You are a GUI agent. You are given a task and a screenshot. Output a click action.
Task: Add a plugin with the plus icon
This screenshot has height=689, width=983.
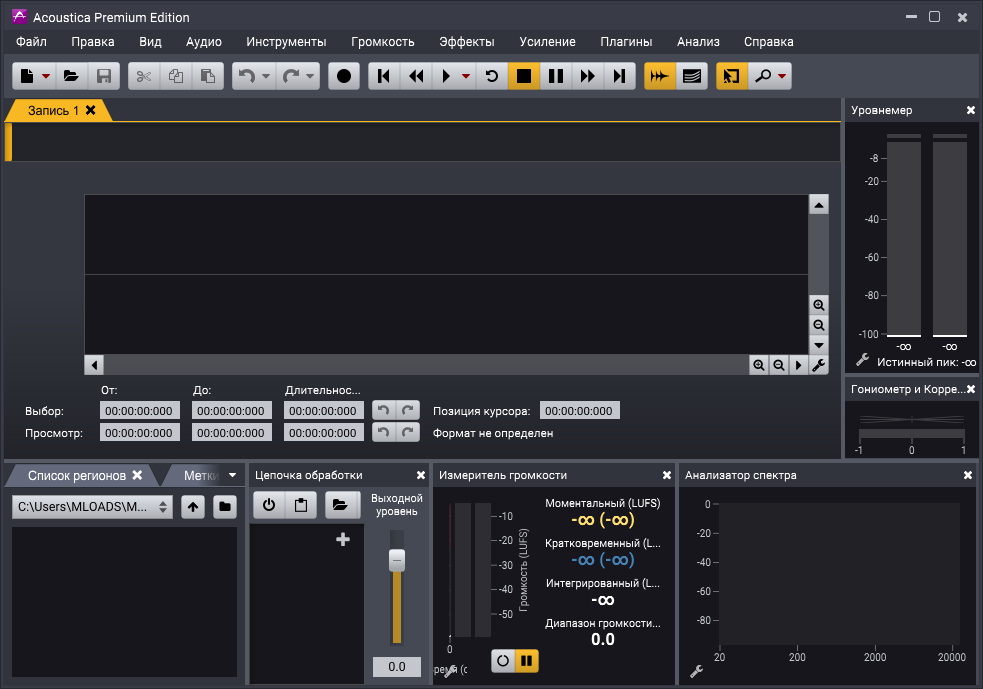pyautogui.click(x=343, y=540)
